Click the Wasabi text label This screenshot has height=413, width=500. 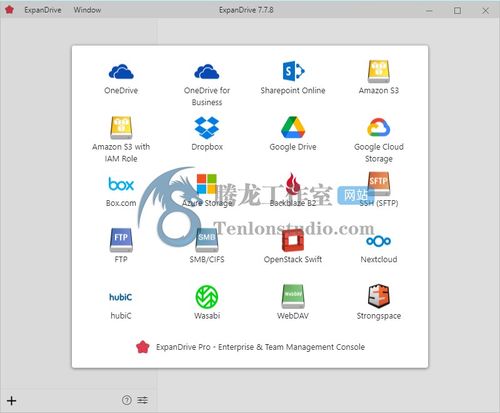(207, 316)
